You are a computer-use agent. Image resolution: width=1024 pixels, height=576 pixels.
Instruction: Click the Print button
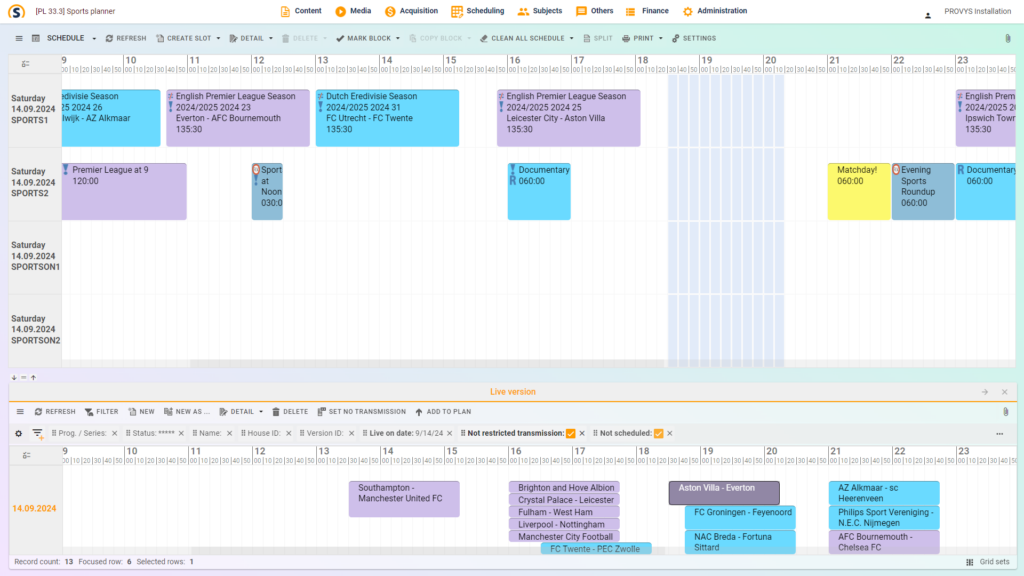point(637,39)
